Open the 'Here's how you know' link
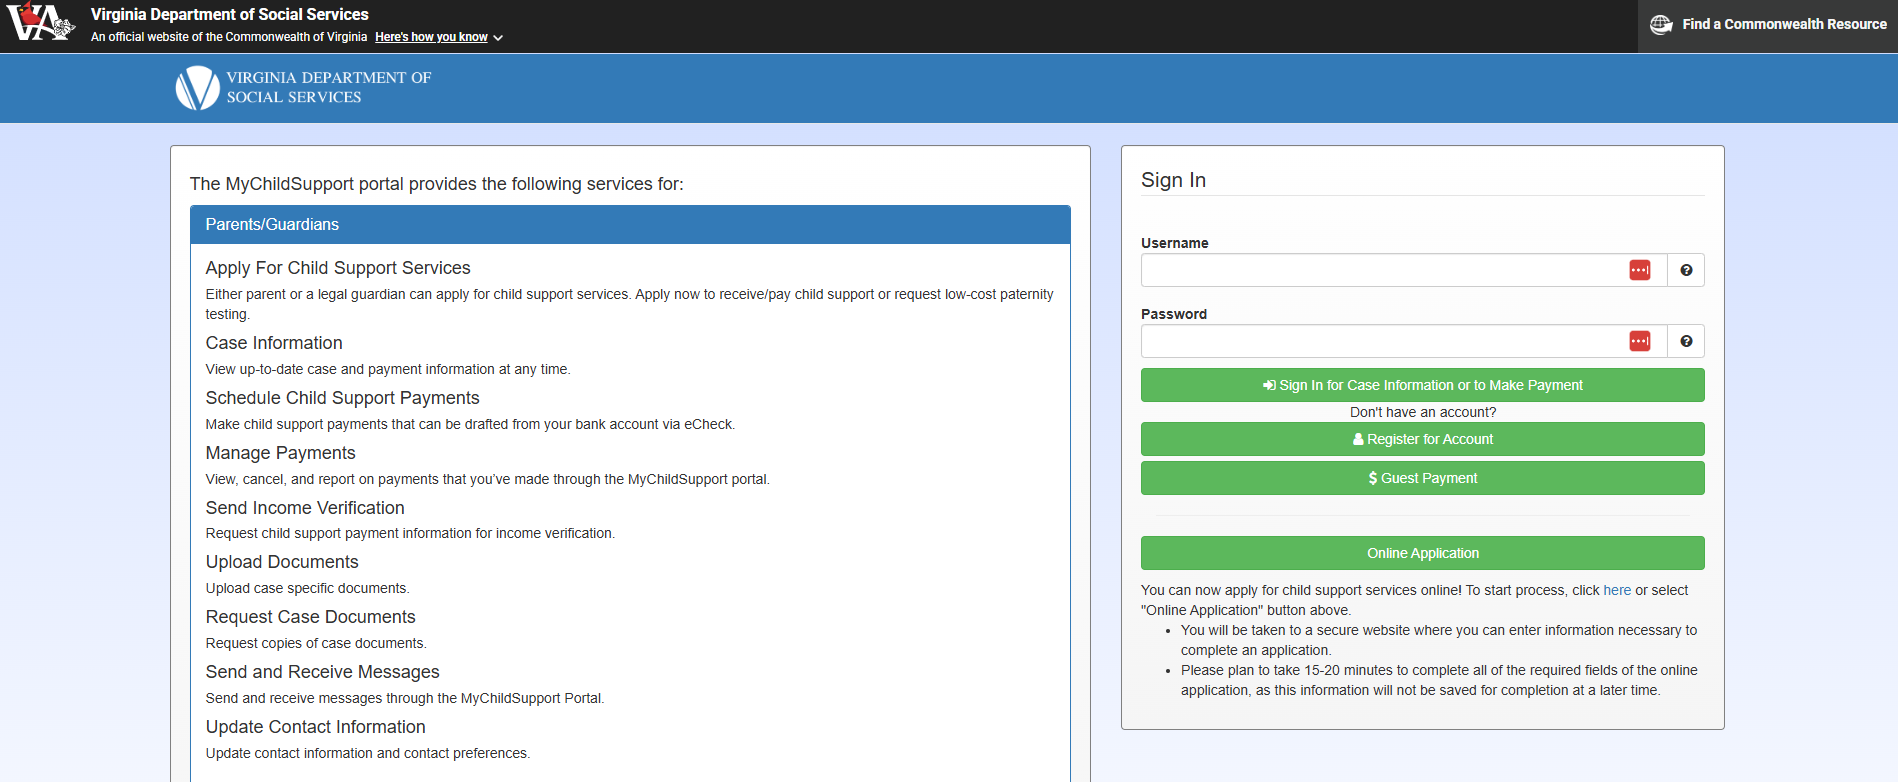Screen dimensions: 1898x782 [431, 37]
